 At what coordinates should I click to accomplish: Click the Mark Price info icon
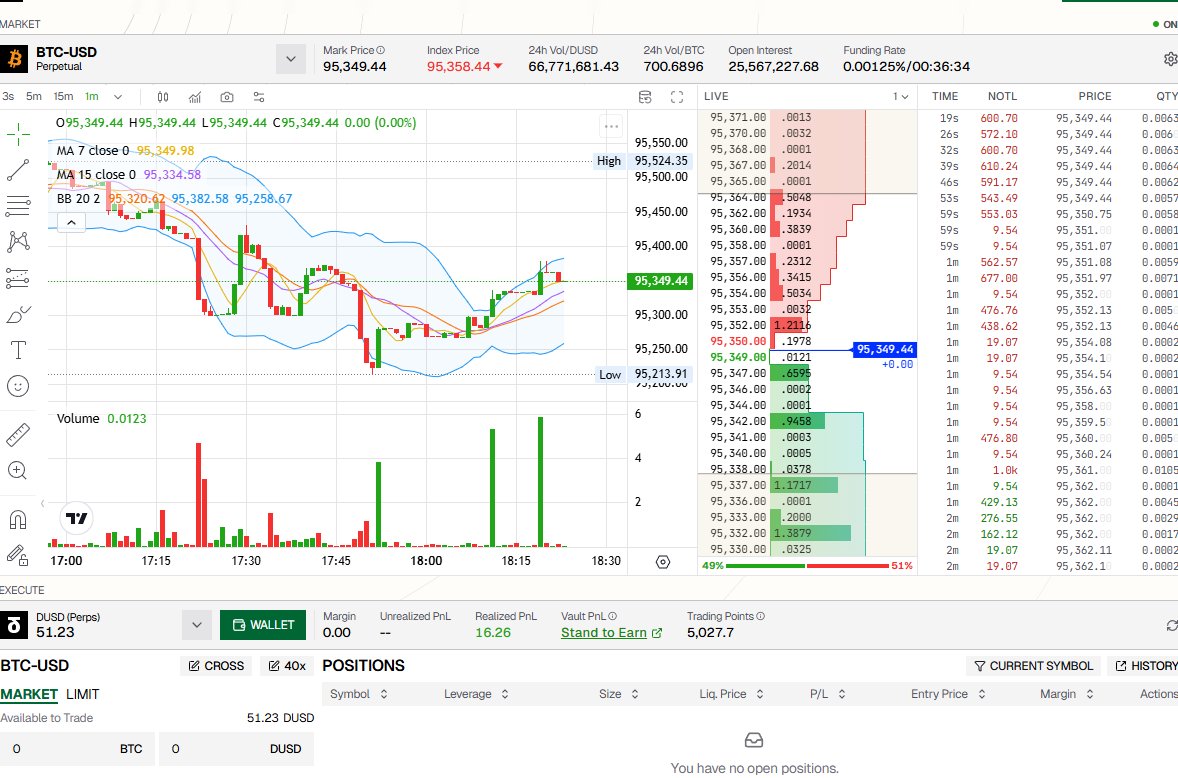(x=380, y=50)
